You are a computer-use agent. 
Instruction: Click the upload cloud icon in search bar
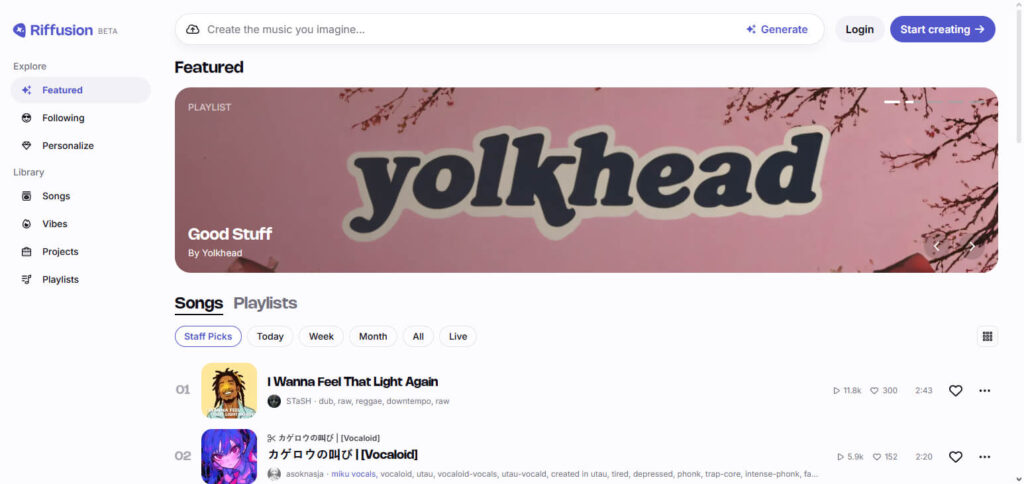click(193, 29)
